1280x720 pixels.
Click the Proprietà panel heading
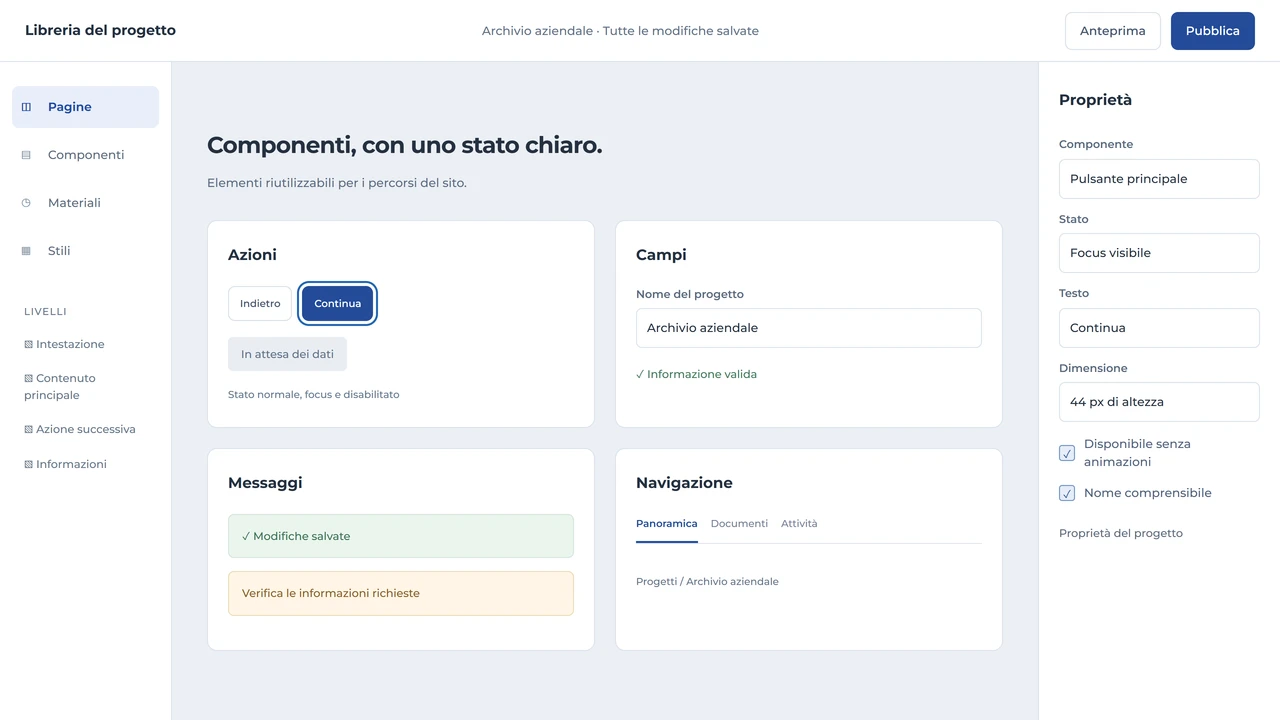tap(1095, 100)
